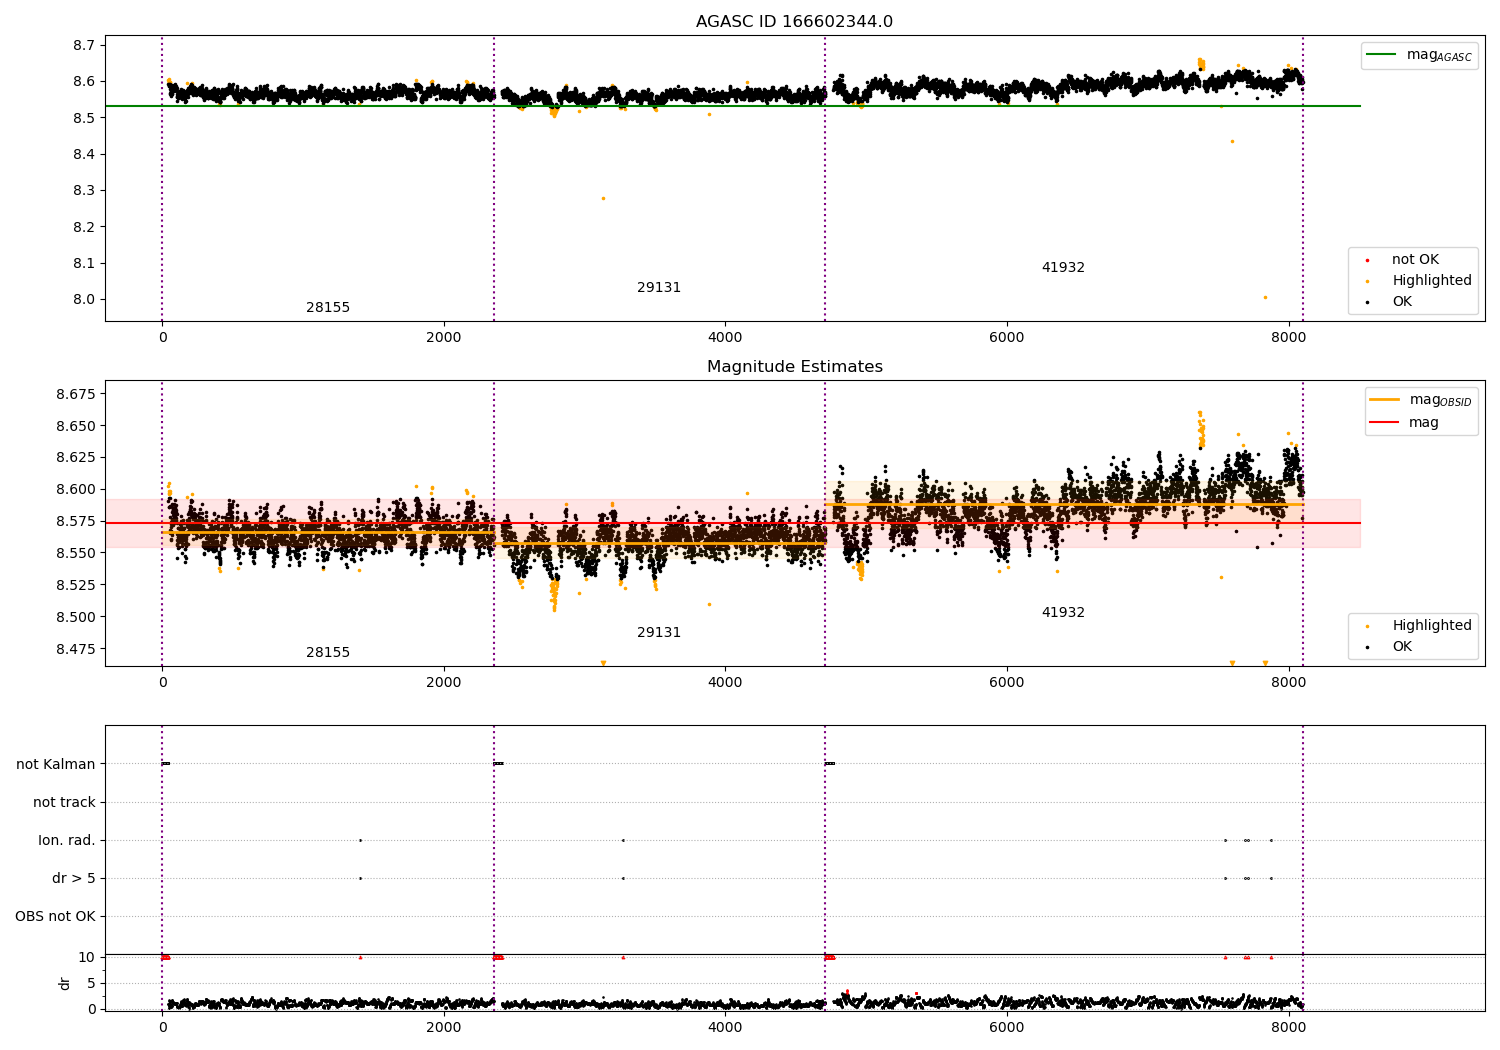Click the 8.3 tick in AGASC ID plot

pos(85,190)
